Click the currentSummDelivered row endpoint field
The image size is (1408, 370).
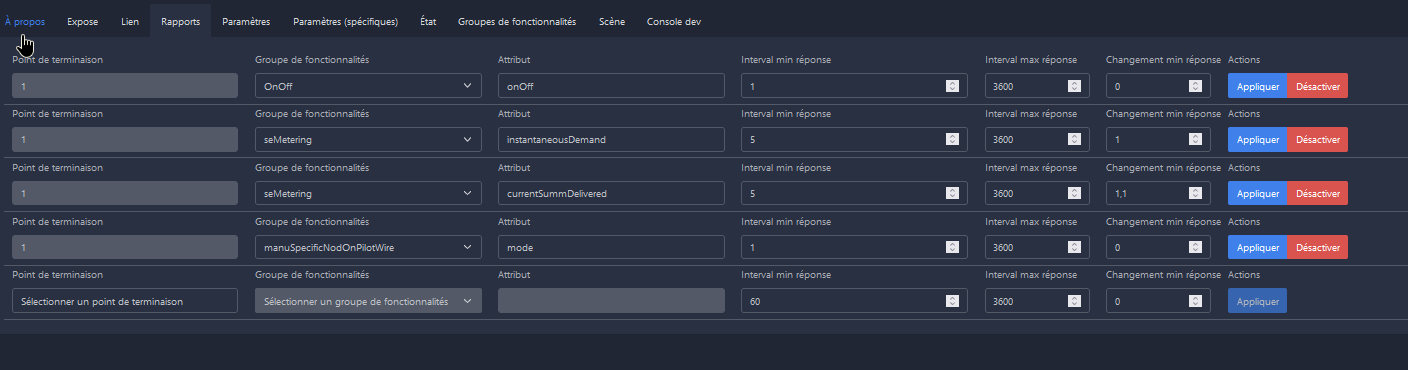pyautogui.click(x=125, y=193)
